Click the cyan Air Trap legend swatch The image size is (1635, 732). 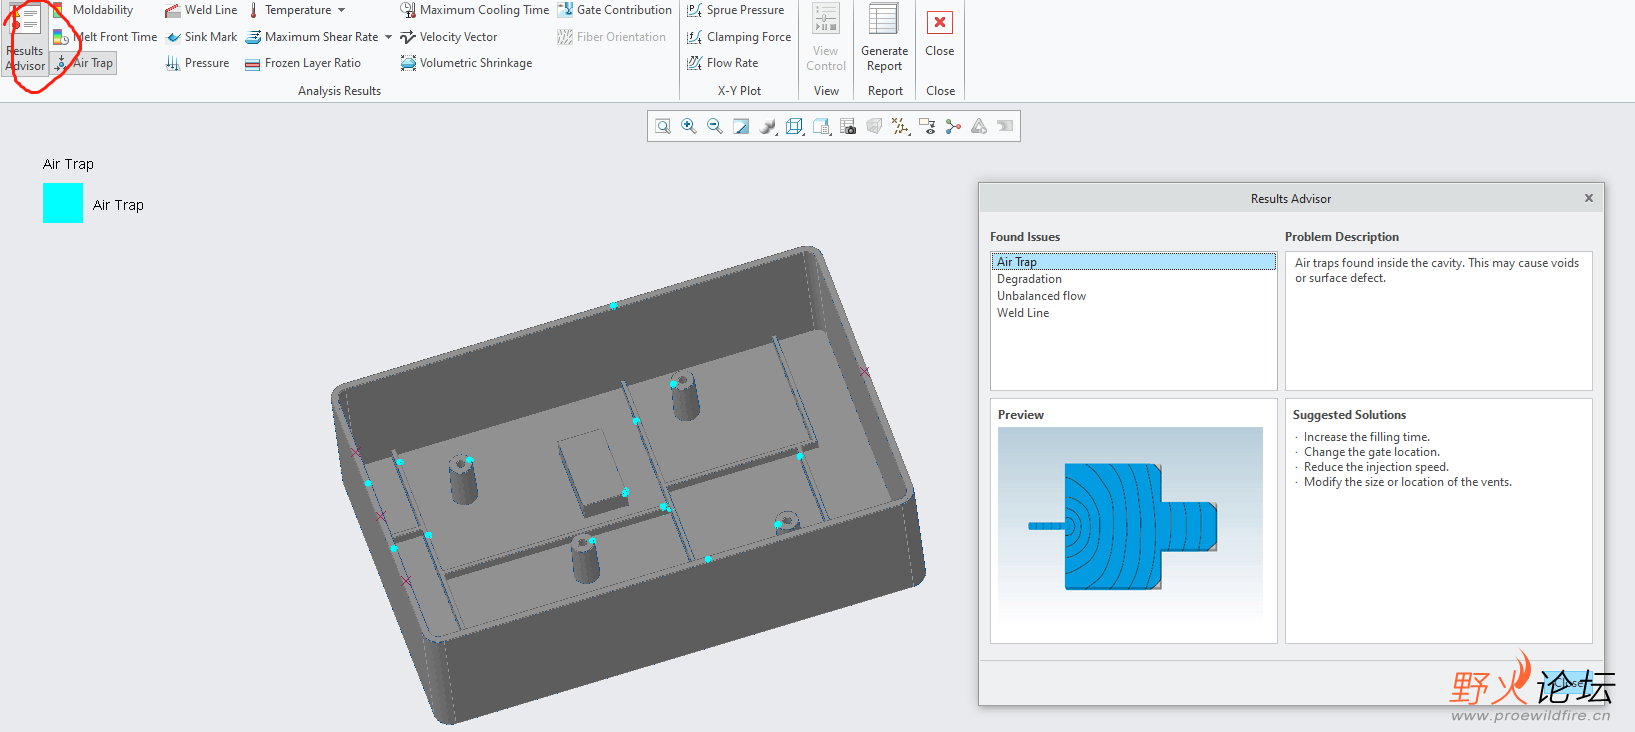[63, 204]
